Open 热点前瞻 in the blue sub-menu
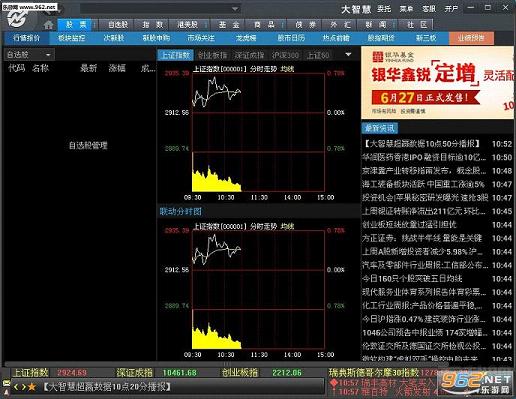The image size is (516, 399). (336, 38)
